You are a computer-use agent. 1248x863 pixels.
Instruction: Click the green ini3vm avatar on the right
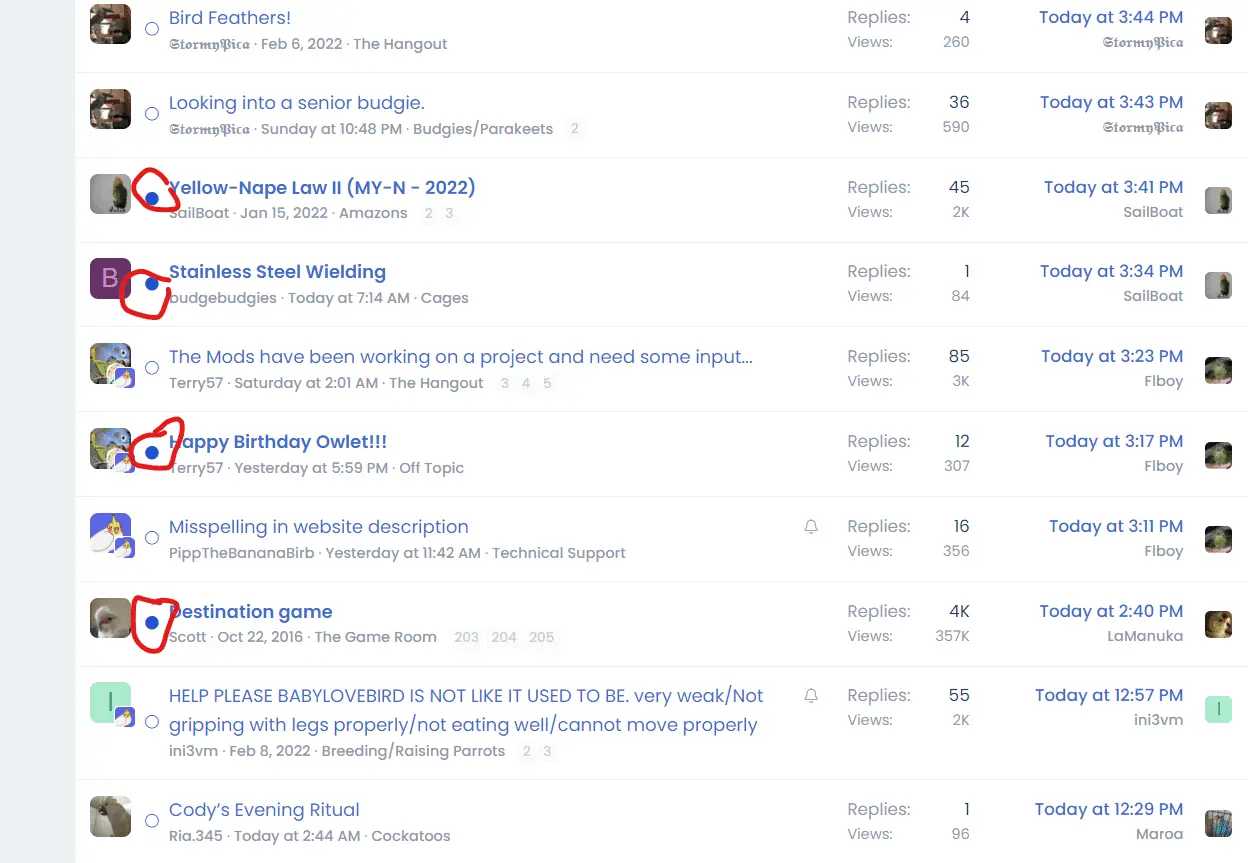[x=1218, y=709]
